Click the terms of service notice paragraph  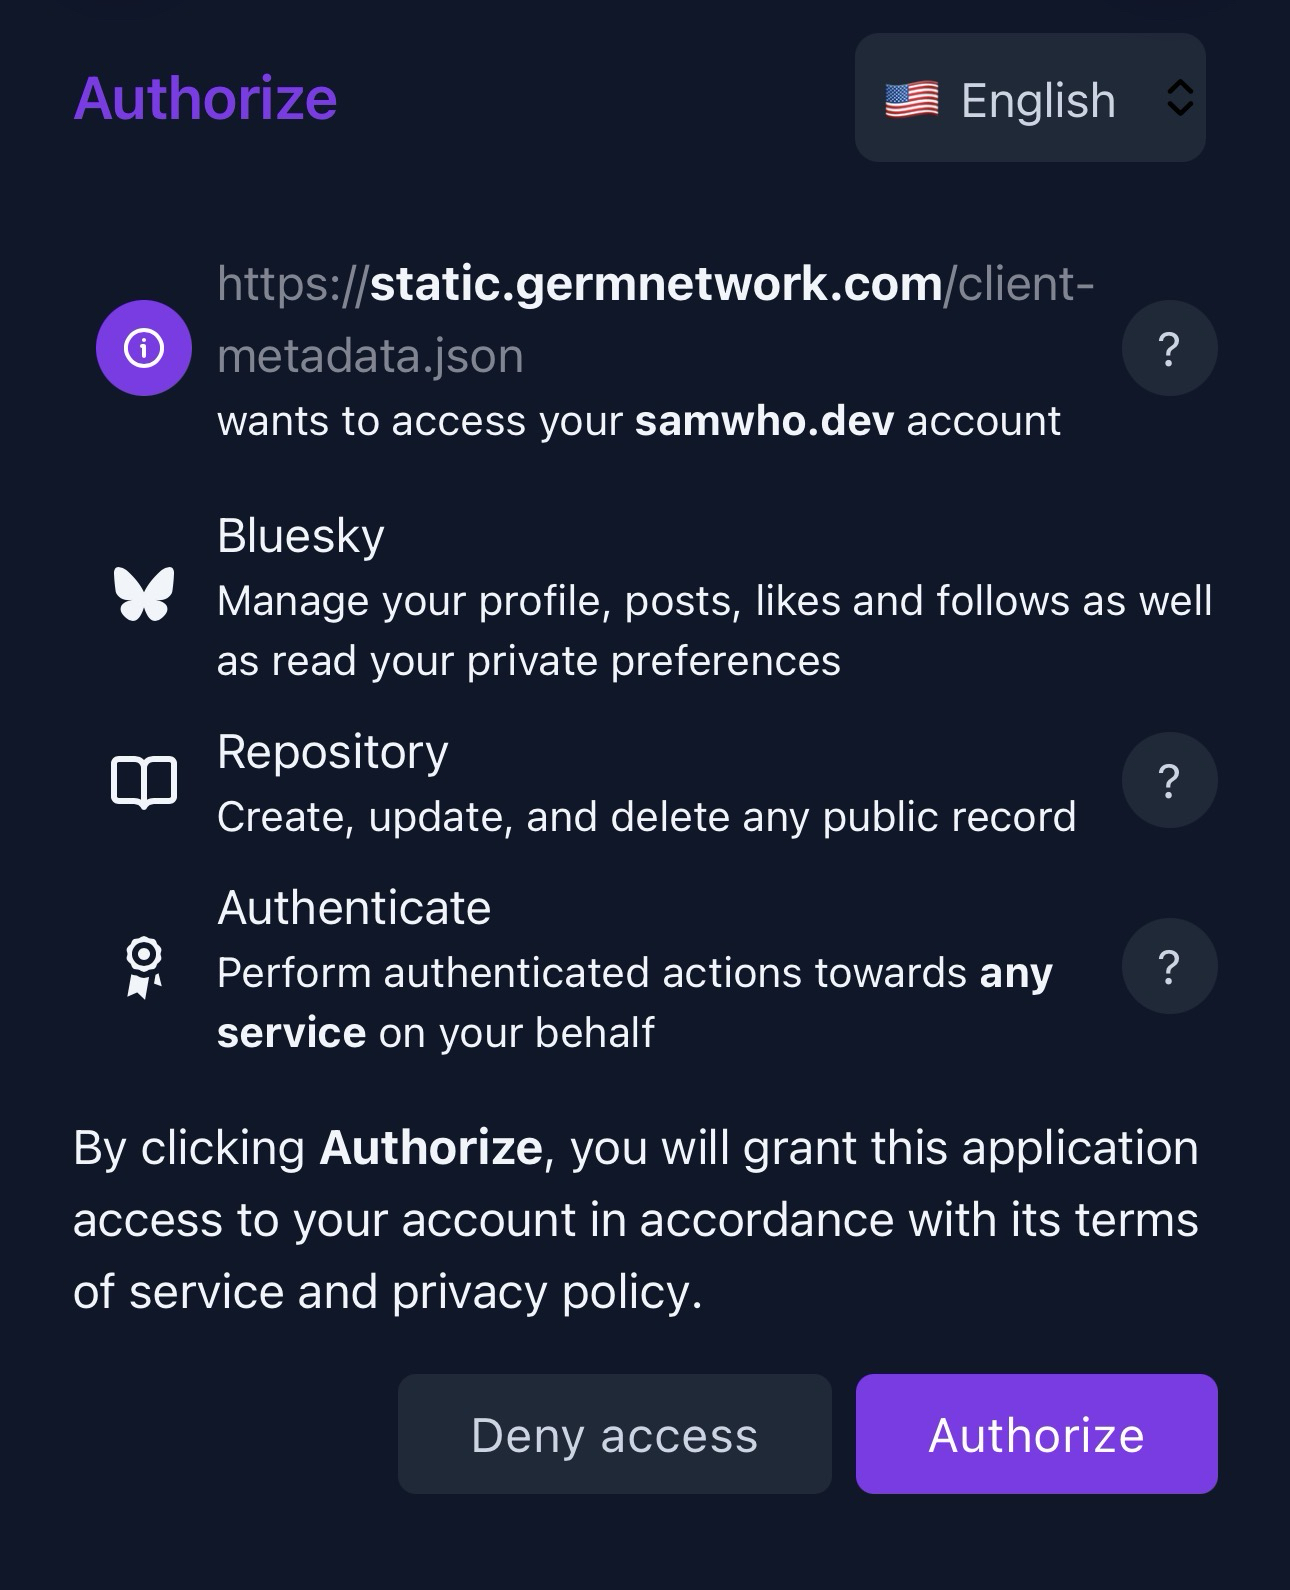(x=636, y=1220)
